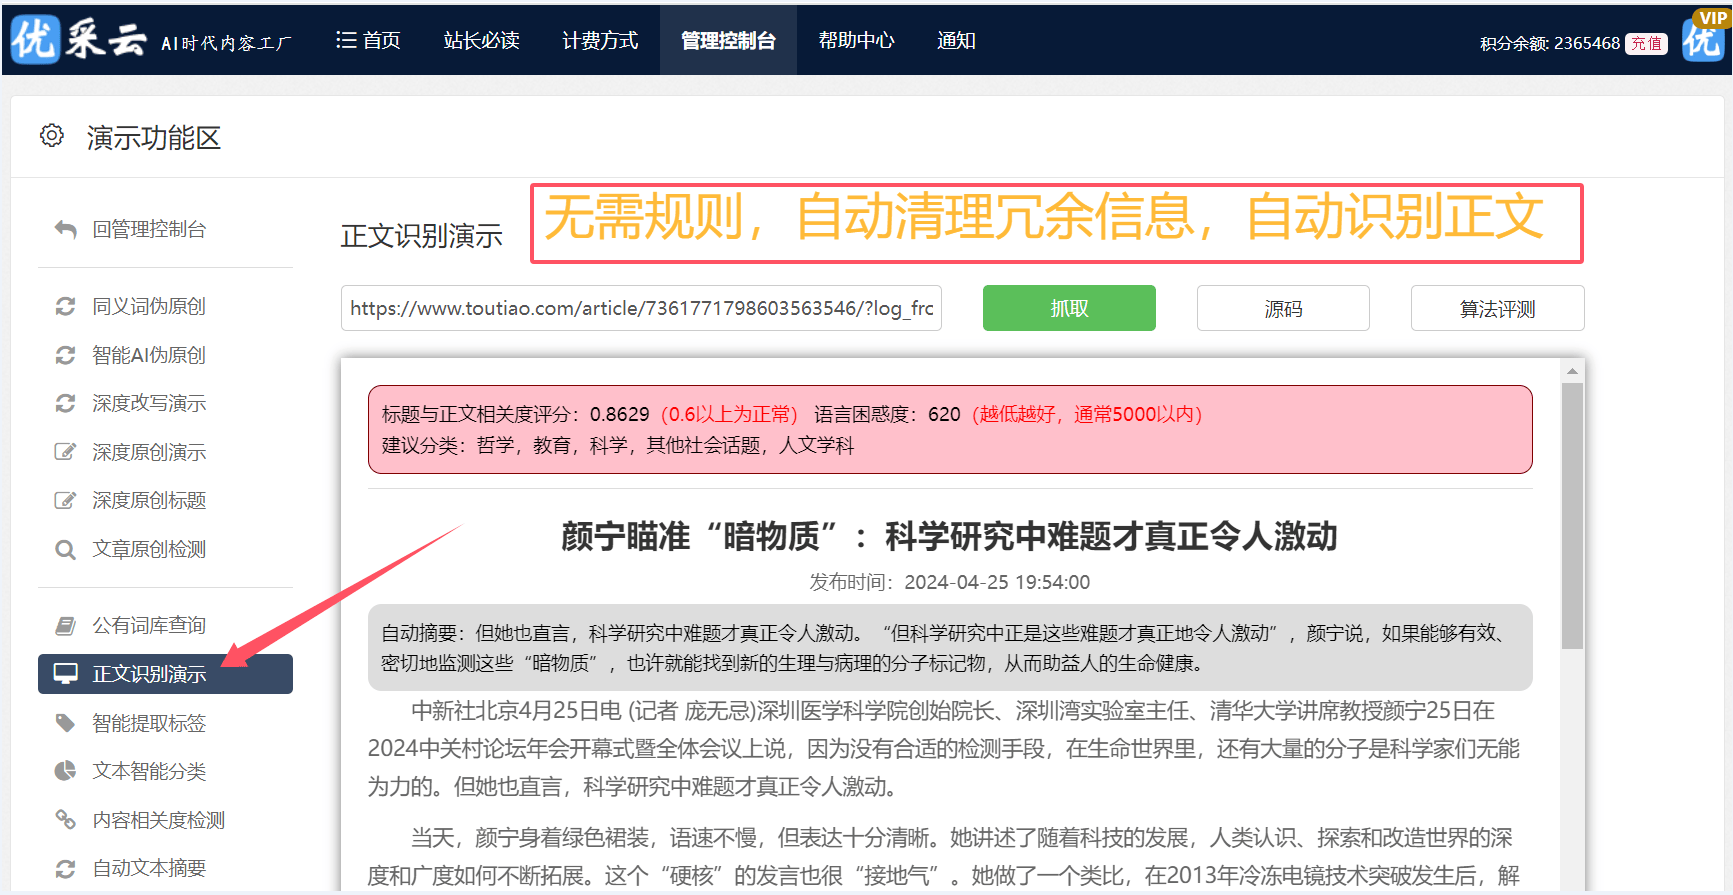The width and height of the screenshot is (1733, 895).
Task: Open 文章原创检测 in sidebar
Action: tap(149, 549)
